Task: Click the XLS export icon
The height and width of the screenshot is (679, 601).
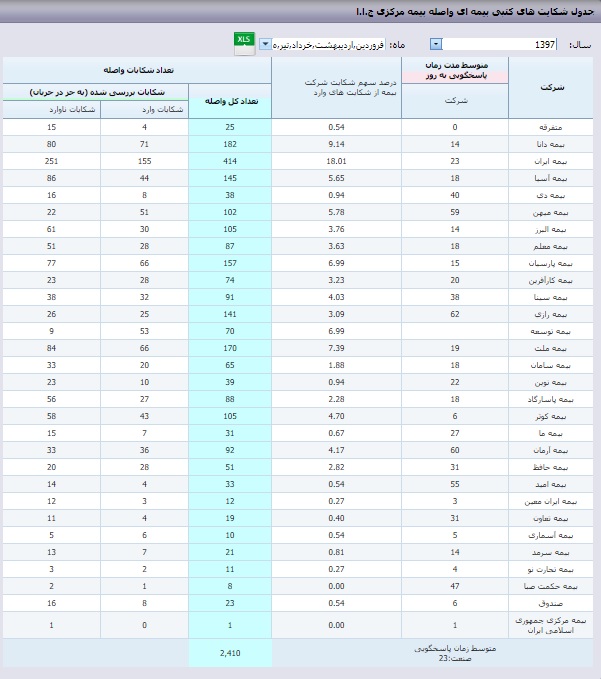Action: [x=243, y=42]
